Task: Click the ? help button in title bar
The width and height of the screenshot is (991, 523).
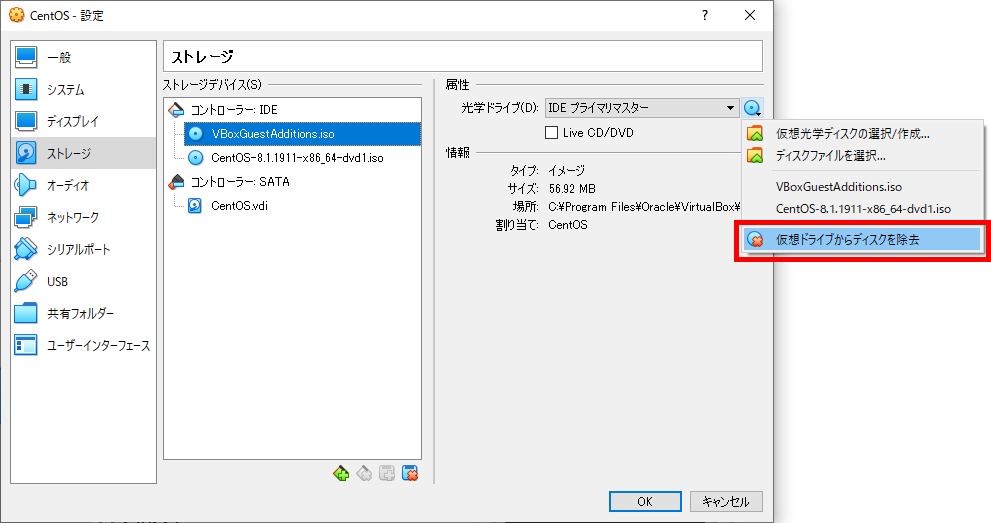Action: [x=705, y=15]
